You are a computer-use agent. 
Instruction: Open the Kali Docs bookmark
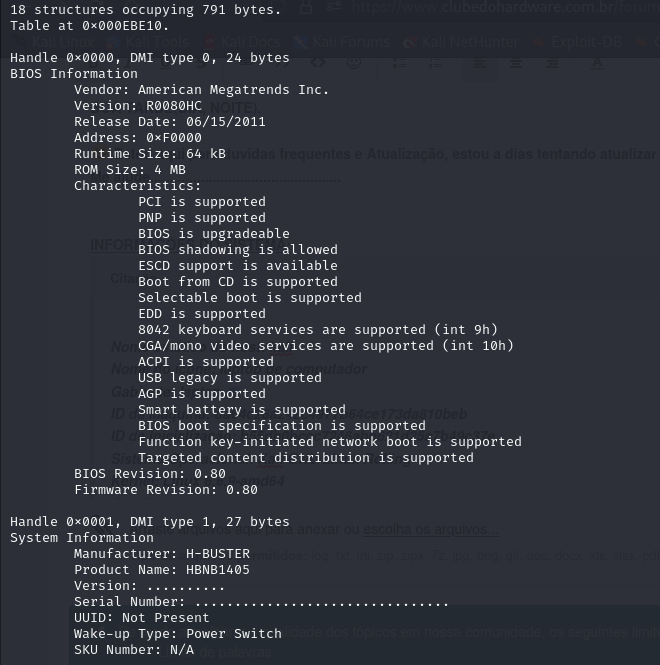point(242,42)
